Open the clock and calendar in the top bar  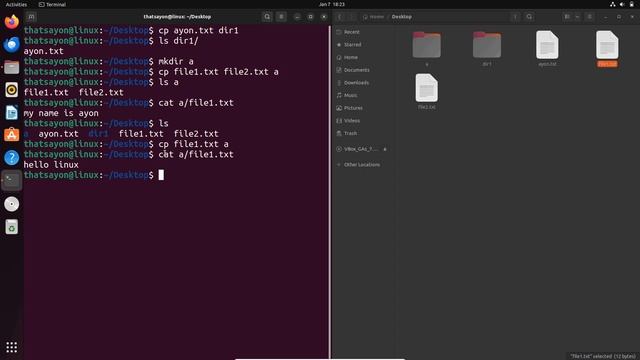331,4
